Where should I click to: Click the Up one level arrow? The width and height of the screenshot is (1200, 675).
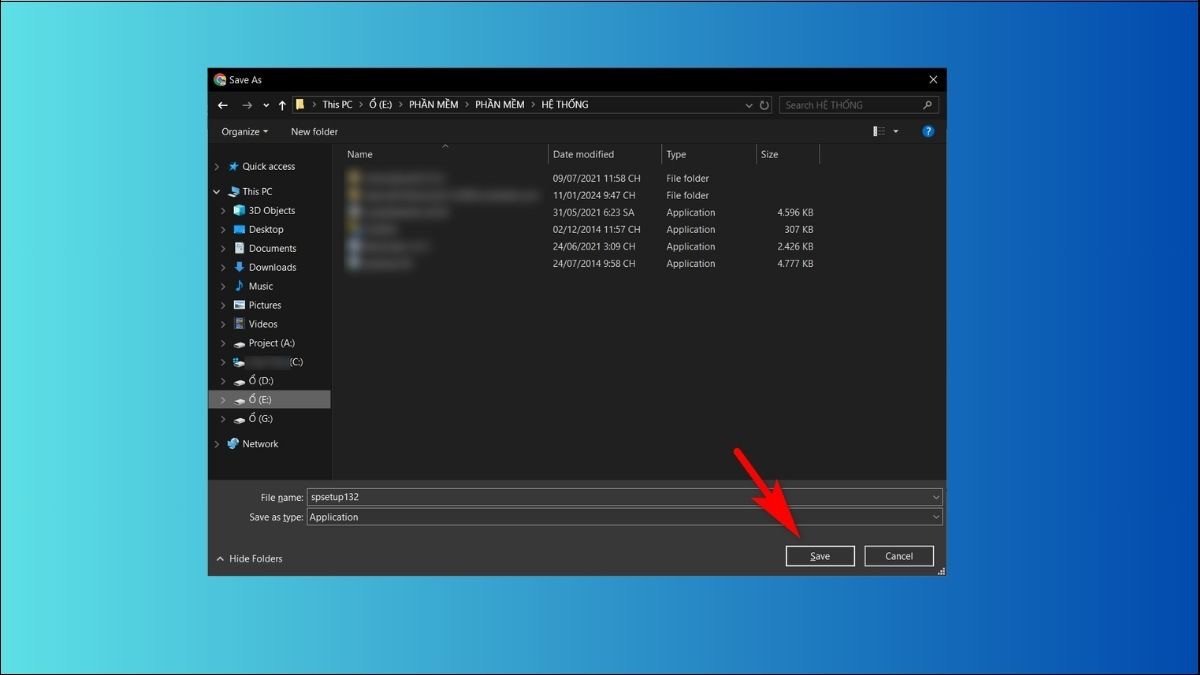point(283,105)
